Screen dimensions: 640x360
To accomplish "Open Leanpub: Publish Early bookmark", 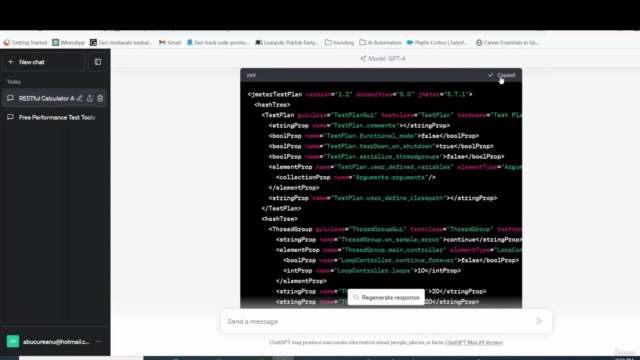I will point(287,42).
